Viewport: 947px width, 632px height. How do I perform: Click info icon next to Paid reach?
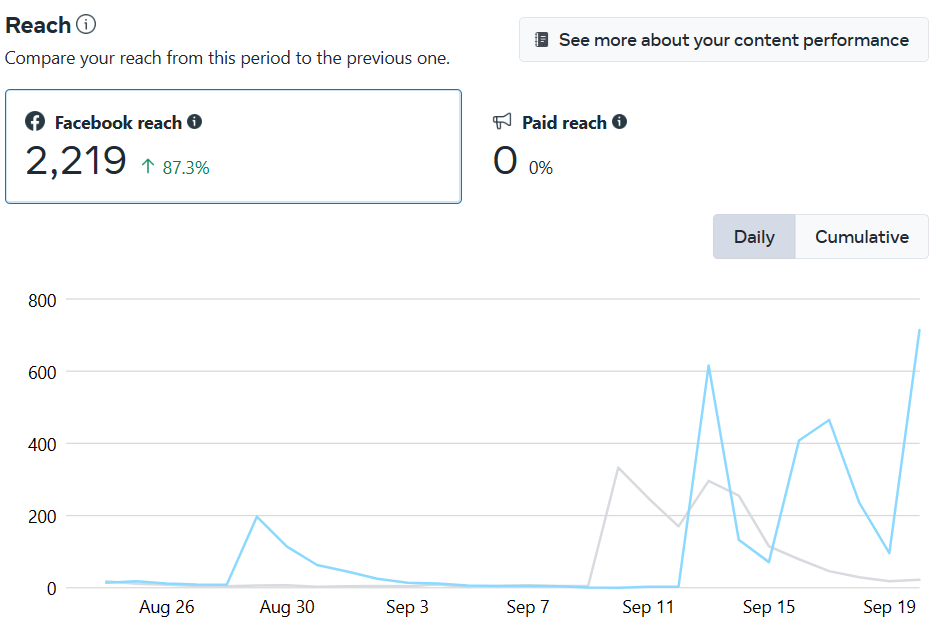click(x=620, y=122)
